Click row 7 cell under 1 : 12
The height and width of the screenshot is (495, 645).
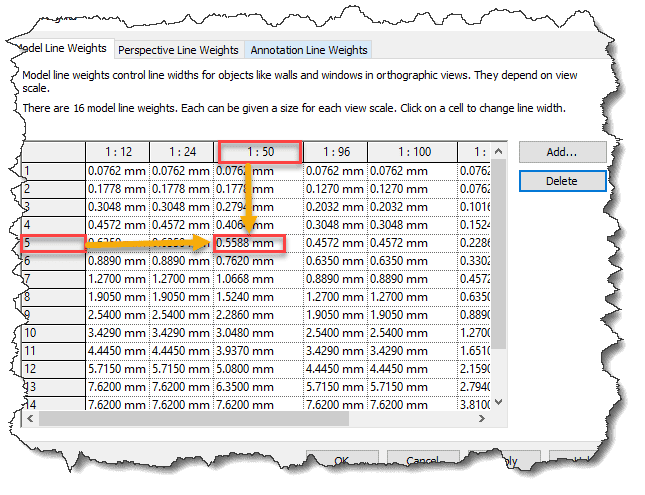pos(118,279)
